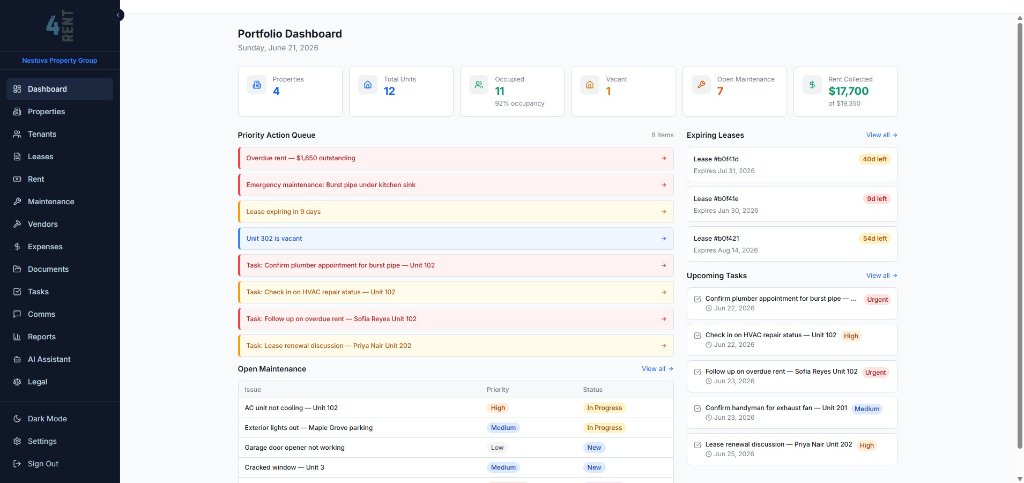The height and width of the screenshot is (483, 1024).
Task: Click the Reports bar chart icon
Action: tap(17, 337)
